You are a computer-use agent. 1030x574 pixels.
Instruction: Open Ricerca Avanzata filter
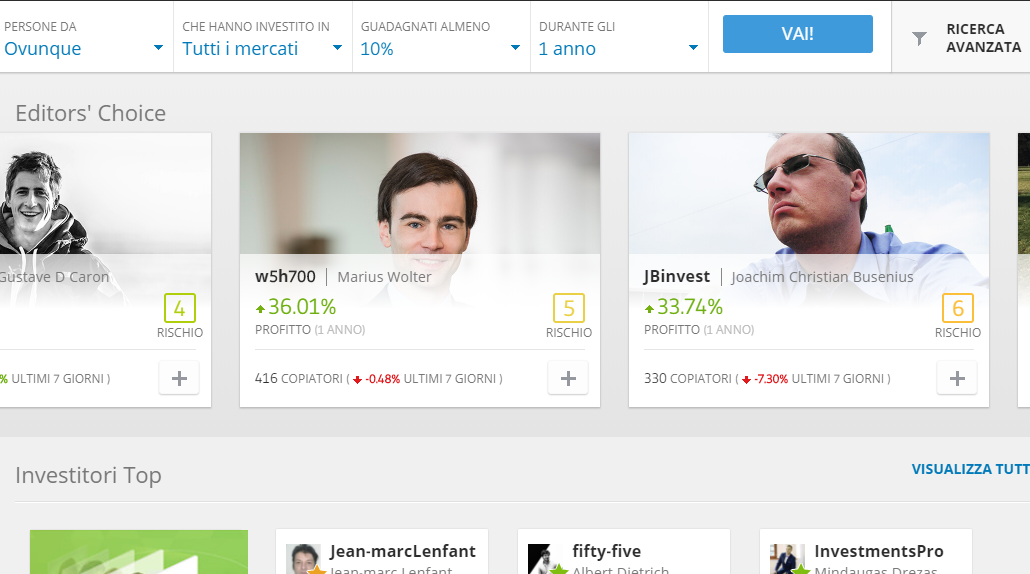[x=961, y=37]
